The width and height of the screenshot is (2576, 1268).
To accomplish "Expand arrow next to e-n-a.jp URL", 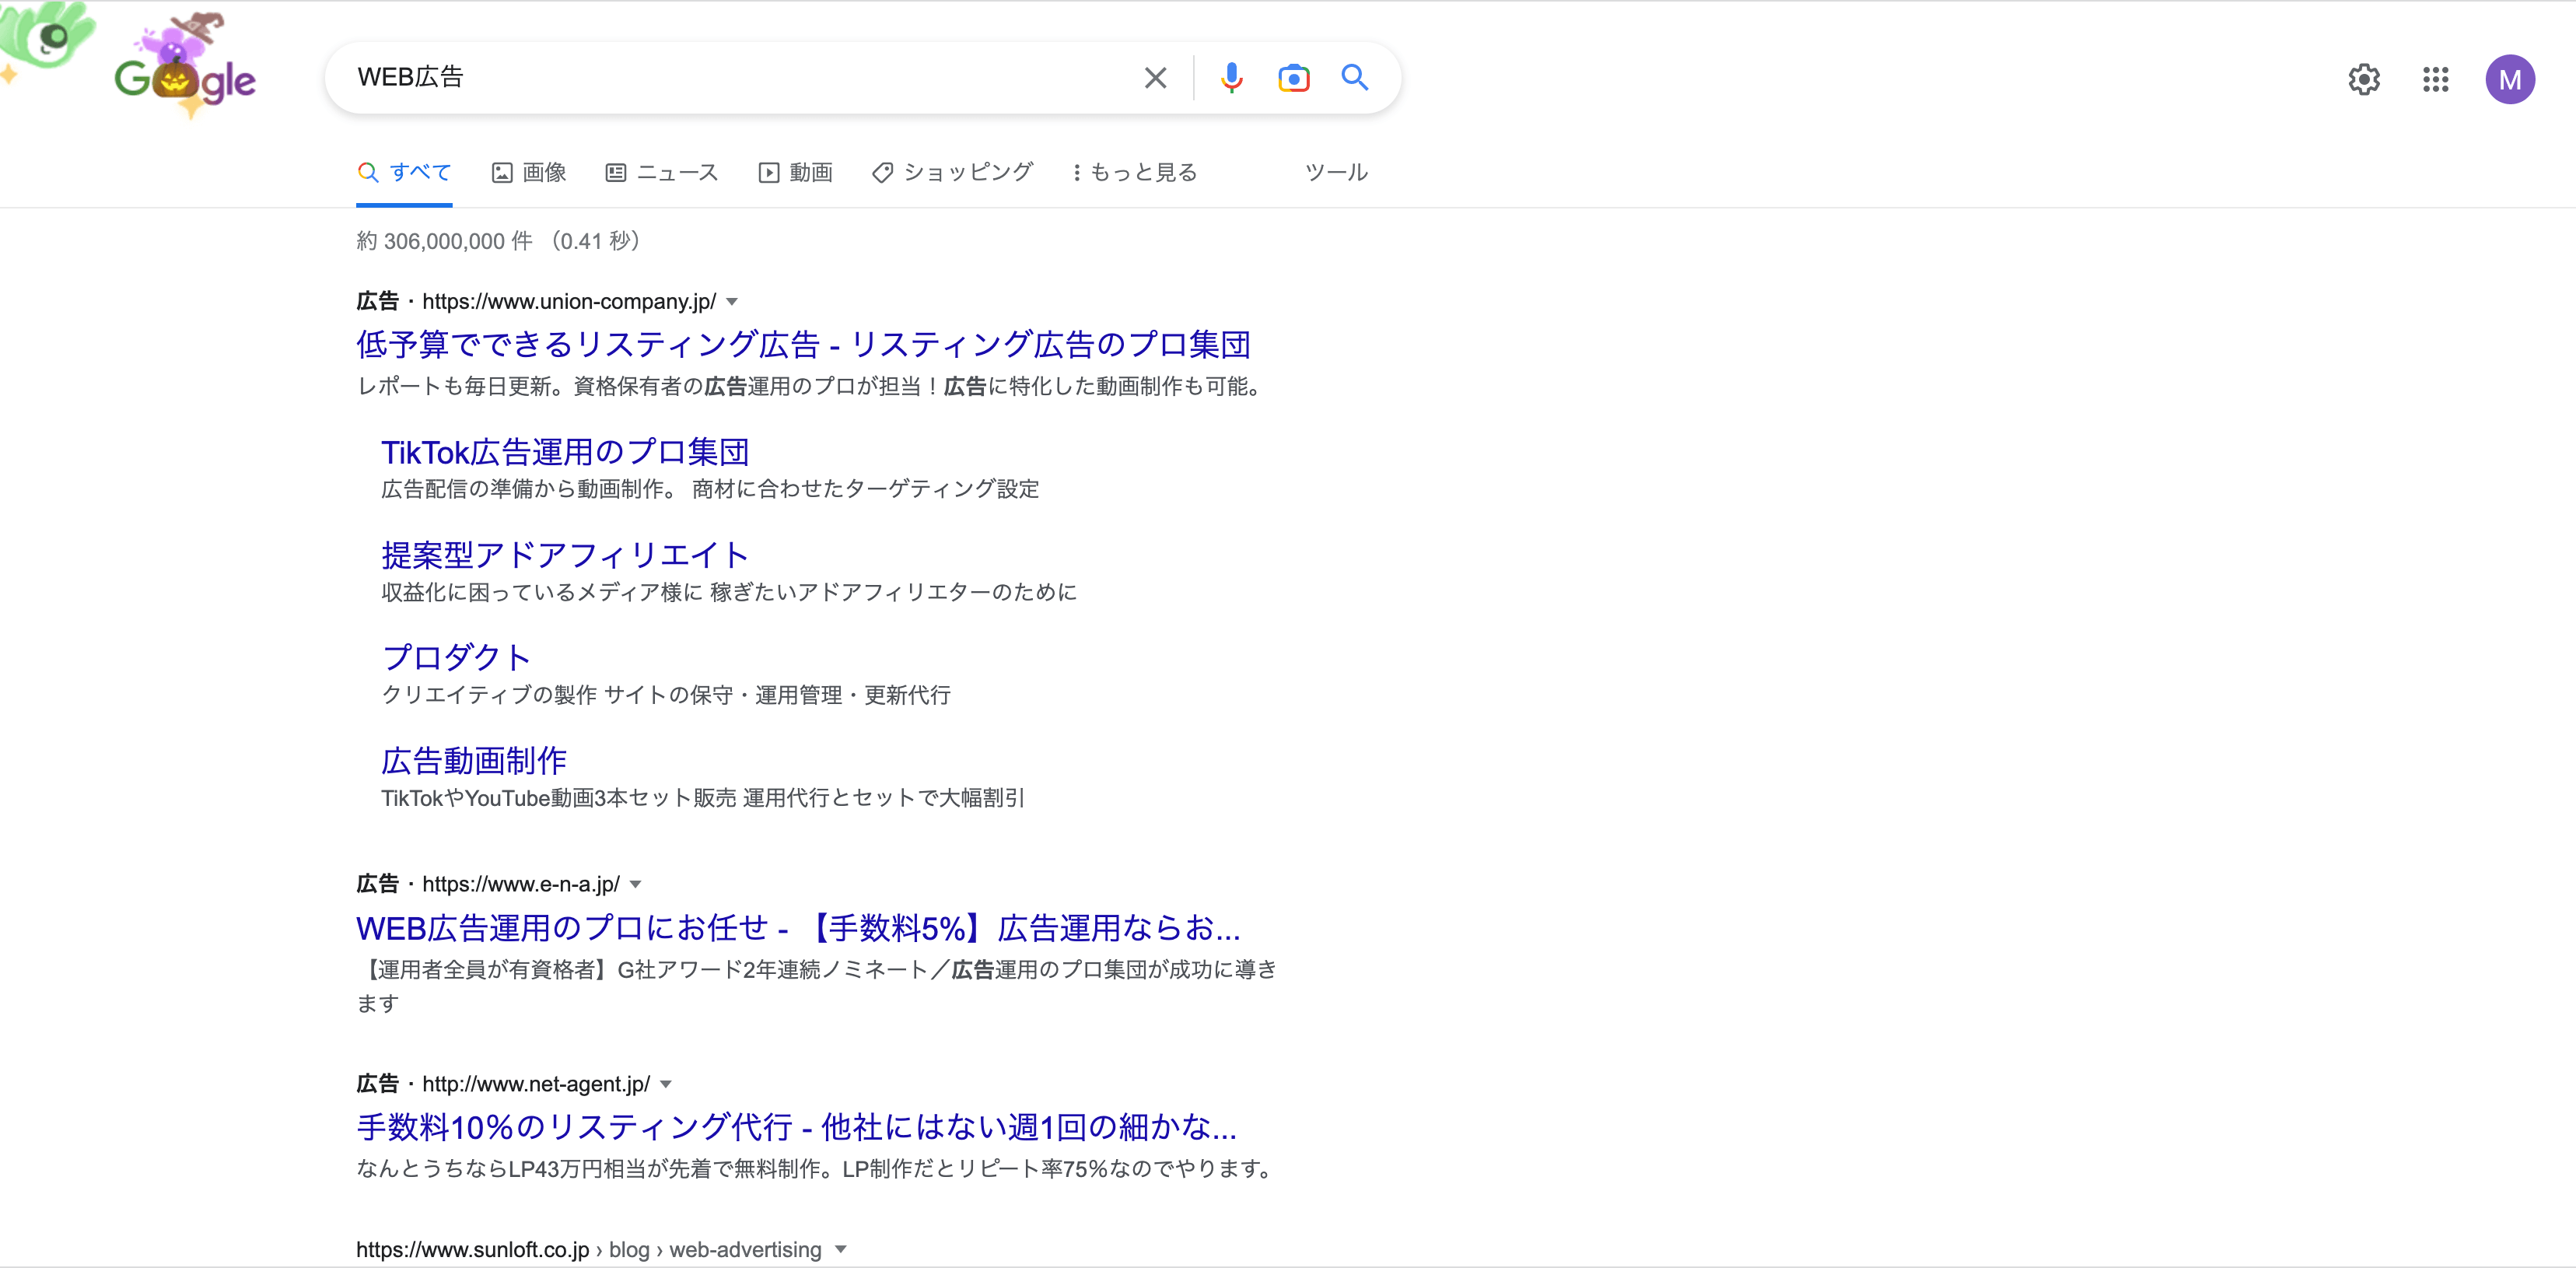I will [x=635, y=884].
